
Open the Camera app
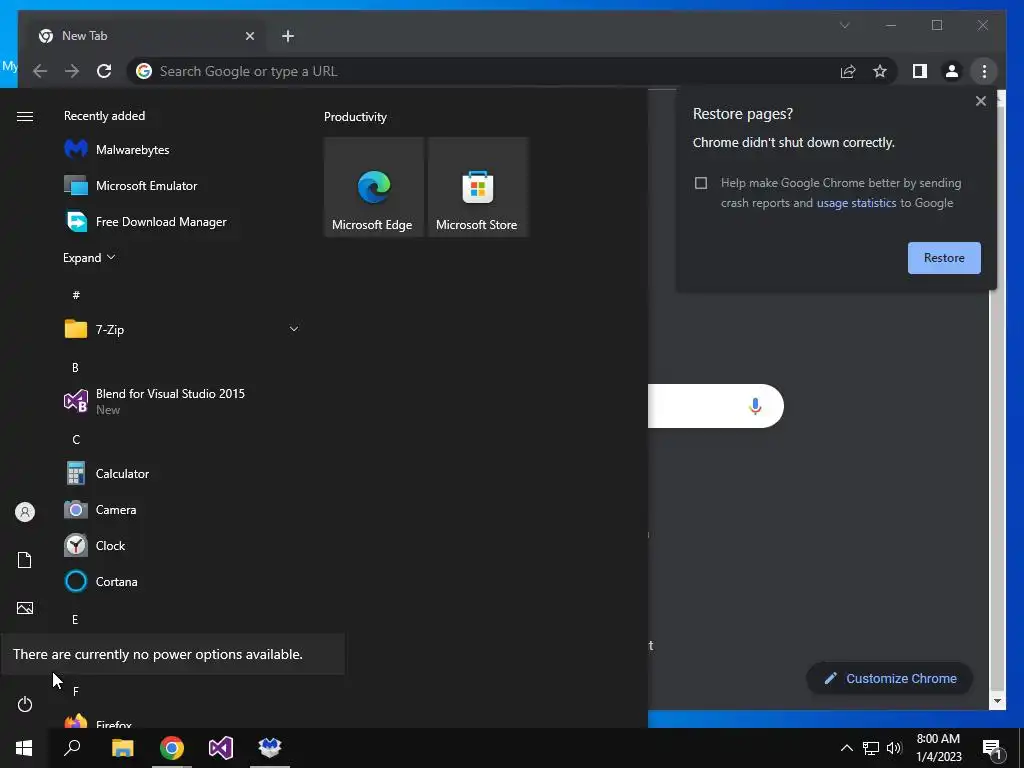click(182, 509)
